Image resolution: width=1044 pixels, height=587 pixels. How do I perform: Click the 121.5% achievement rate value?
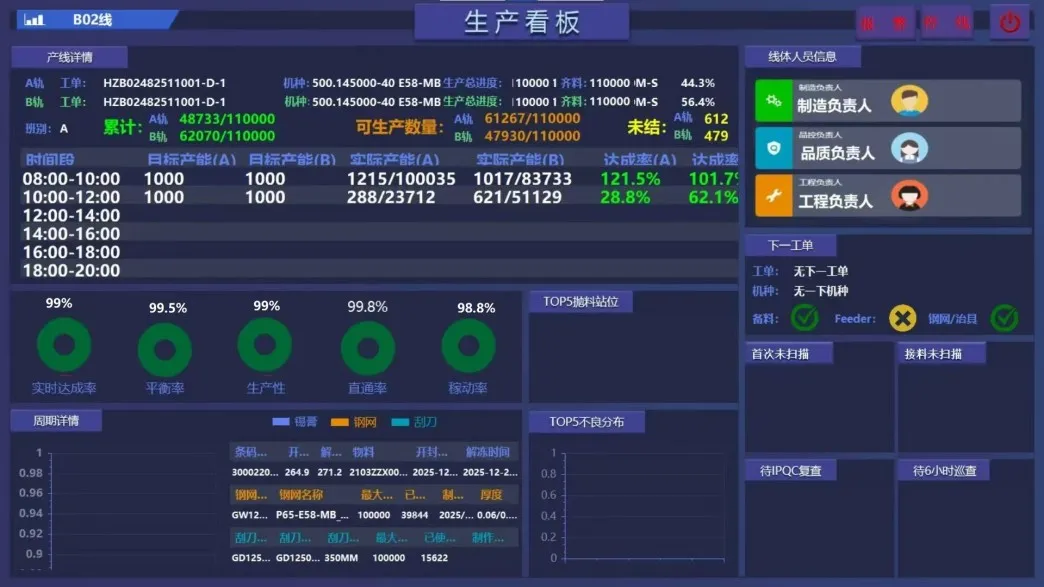(x=630, y=179)
